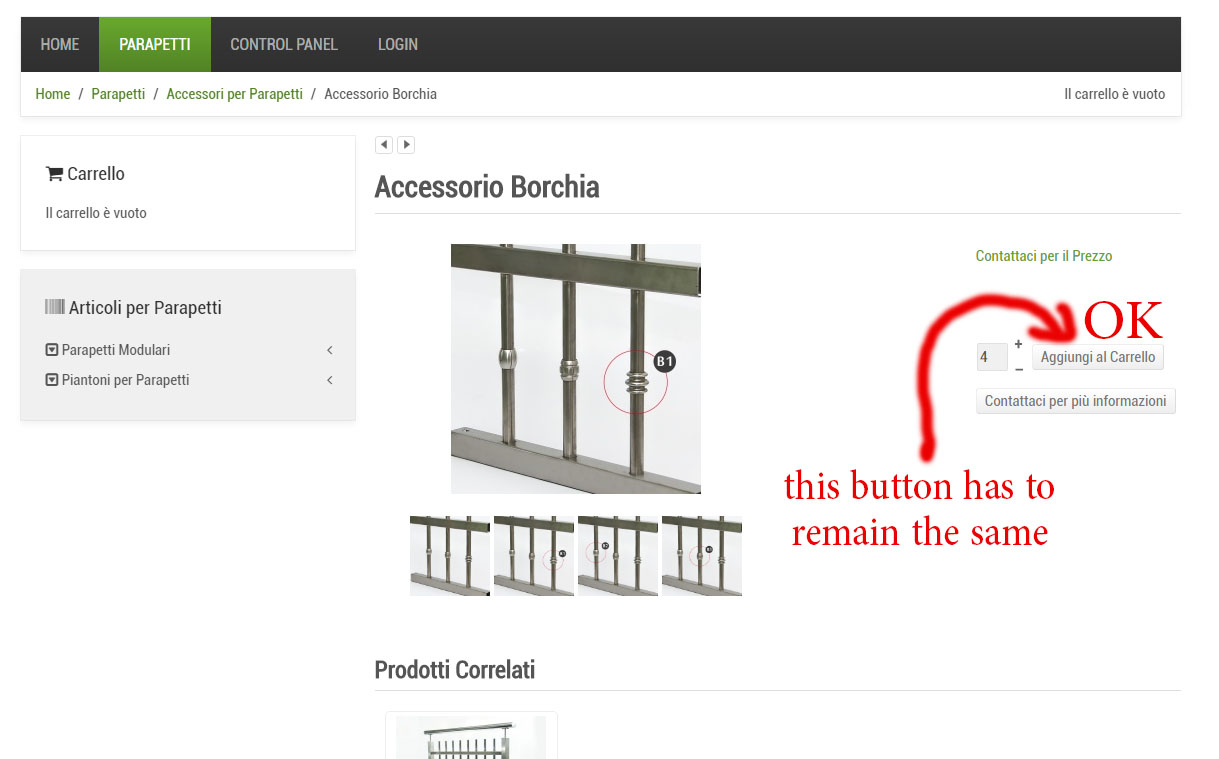Screen dimensions: 1219x759
Task: Click the barcode icon beside Articoli per Parapetti
Action: (55, 308)
